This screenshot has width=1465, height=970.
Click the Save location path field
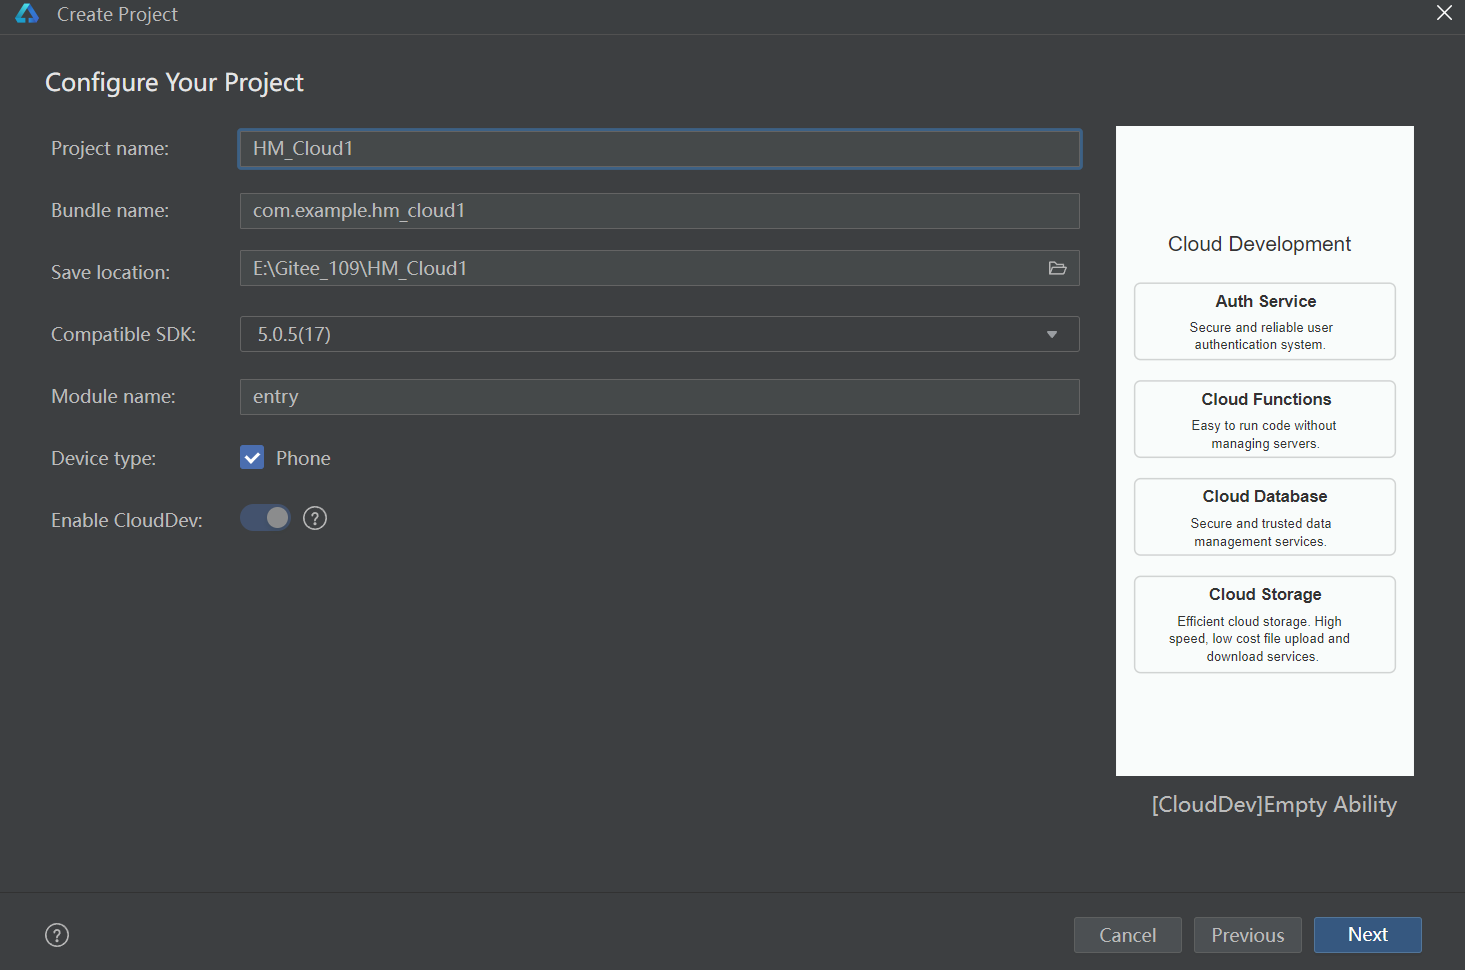(x=640, y=268)
